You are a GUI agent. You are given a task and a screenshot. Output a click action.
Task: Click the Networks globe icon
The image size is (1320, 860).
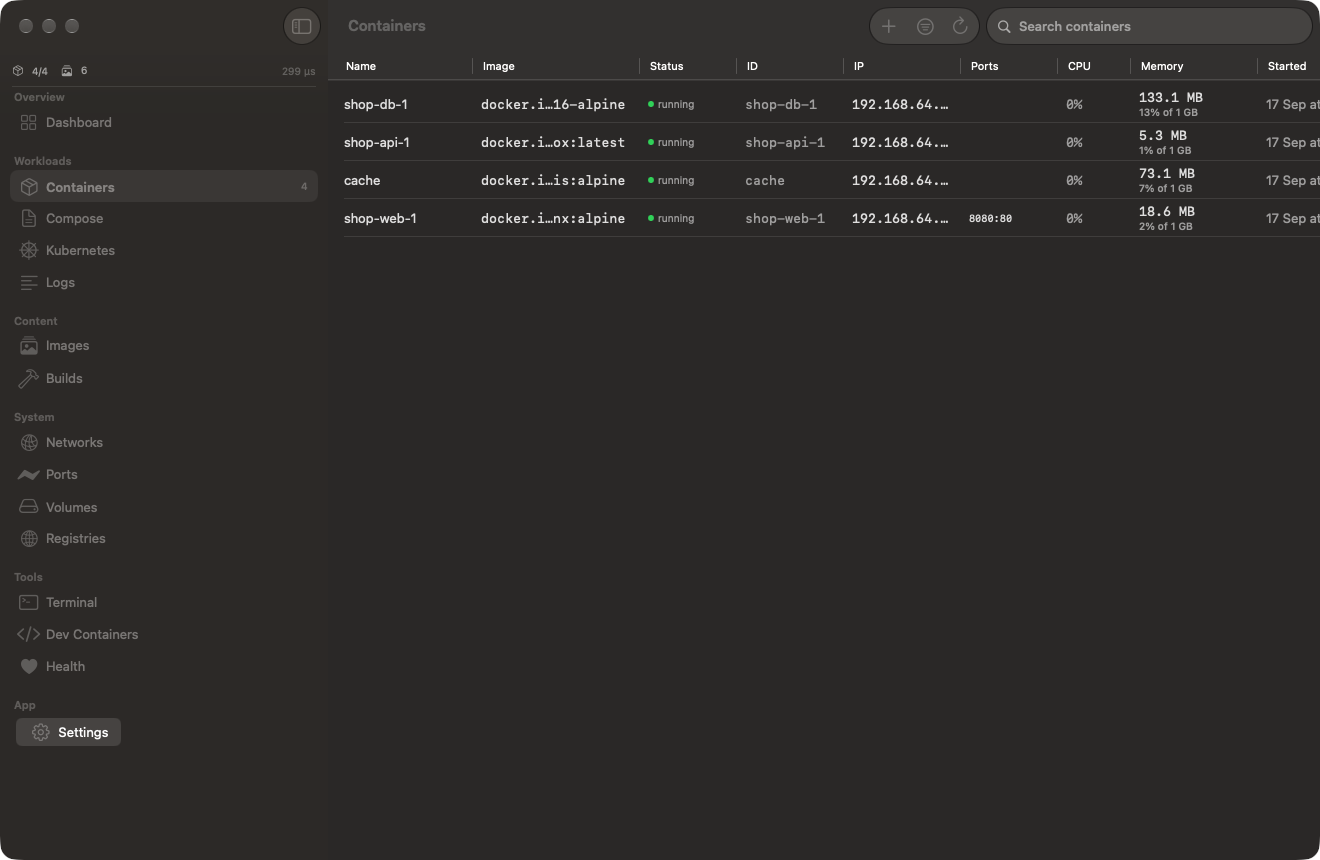[29, 442]
